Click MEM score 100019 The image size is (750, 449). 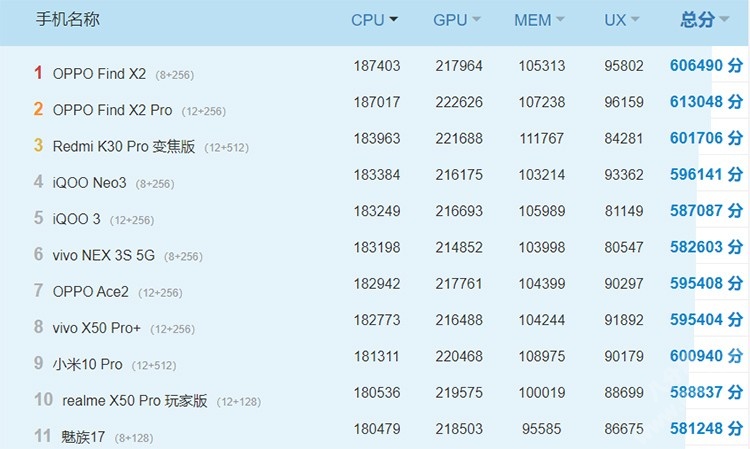click(x=542, y=393)
